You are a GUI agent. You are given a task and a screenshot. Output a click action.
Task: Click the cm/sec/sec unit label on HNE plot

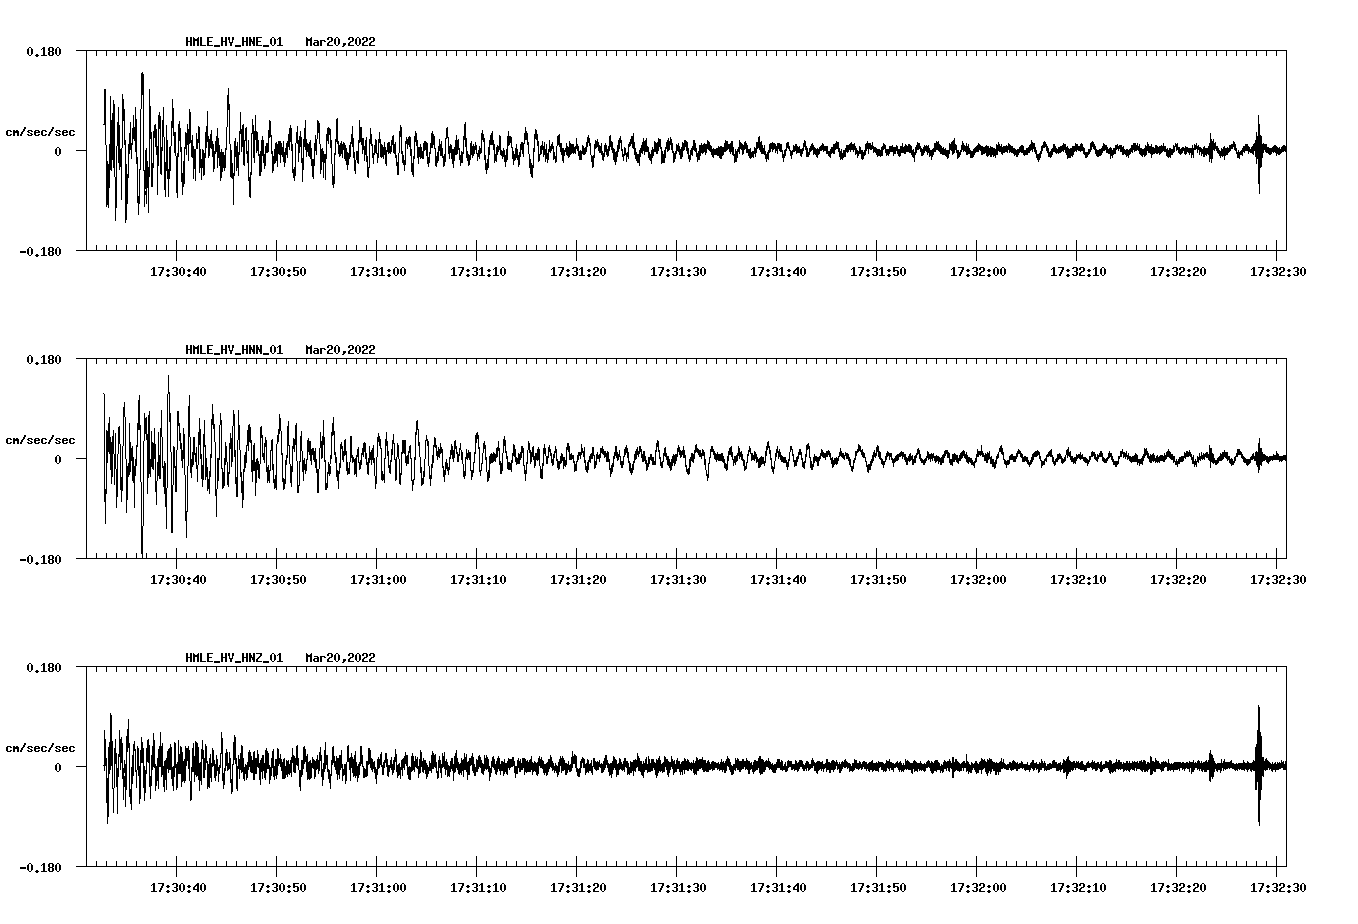(41, 132)
